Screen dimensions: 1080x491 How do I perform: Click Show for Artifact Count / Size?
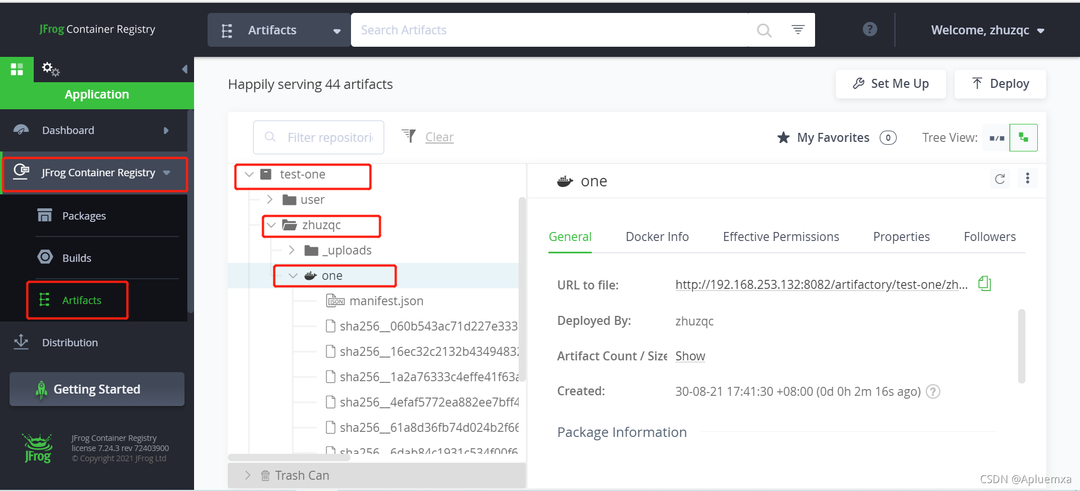(690, 356)
